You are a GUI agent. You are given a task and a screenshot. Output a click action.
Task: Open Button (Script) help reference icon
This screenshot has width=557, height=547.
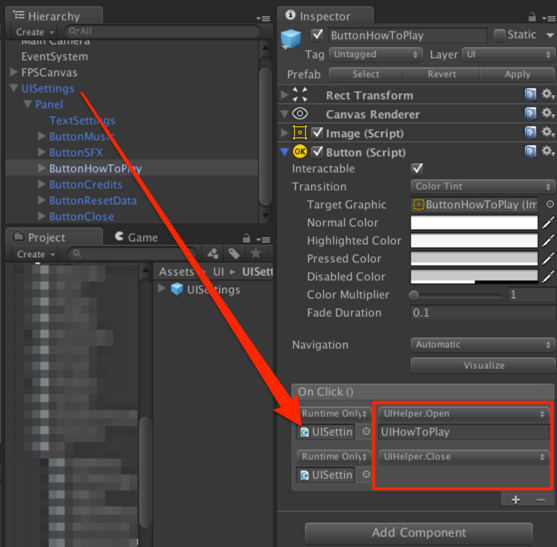(530, 152)
